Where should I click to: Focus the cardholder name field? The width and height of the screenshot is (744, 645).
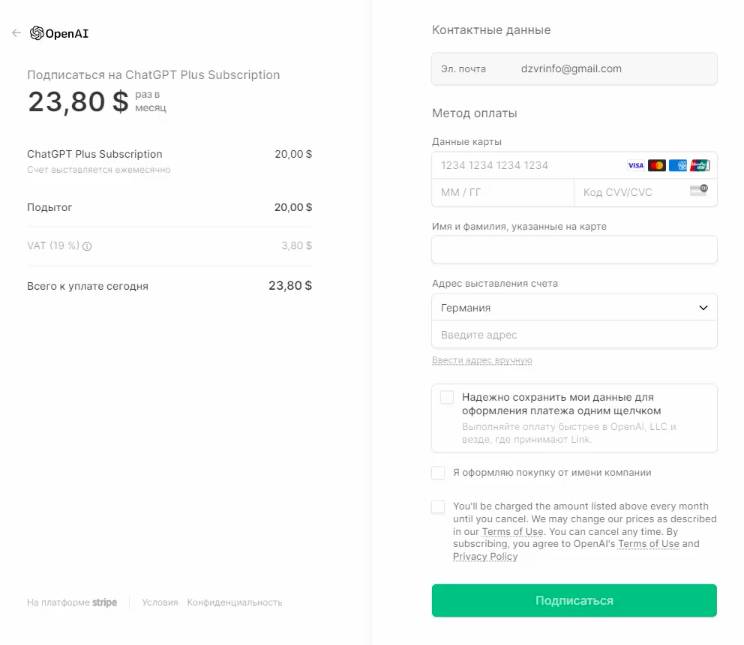tap(574, 249)
